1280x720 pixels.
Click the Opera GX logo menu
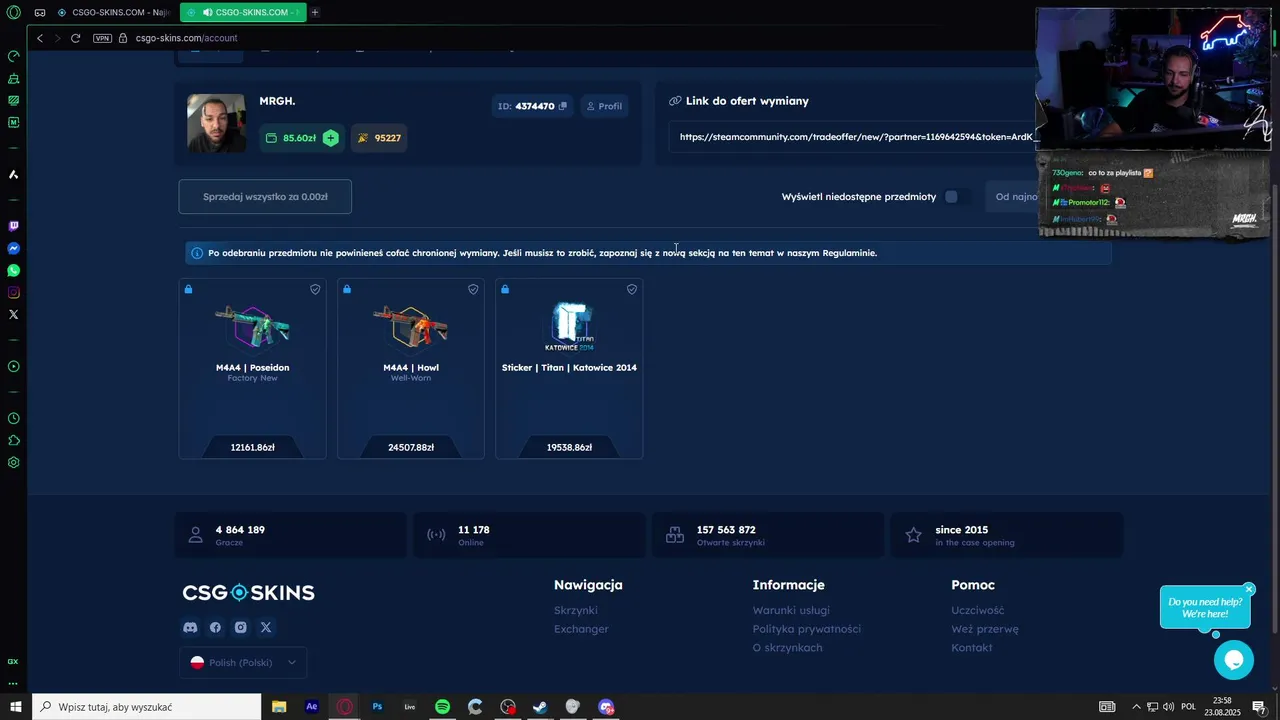click(x=13, y=13)
